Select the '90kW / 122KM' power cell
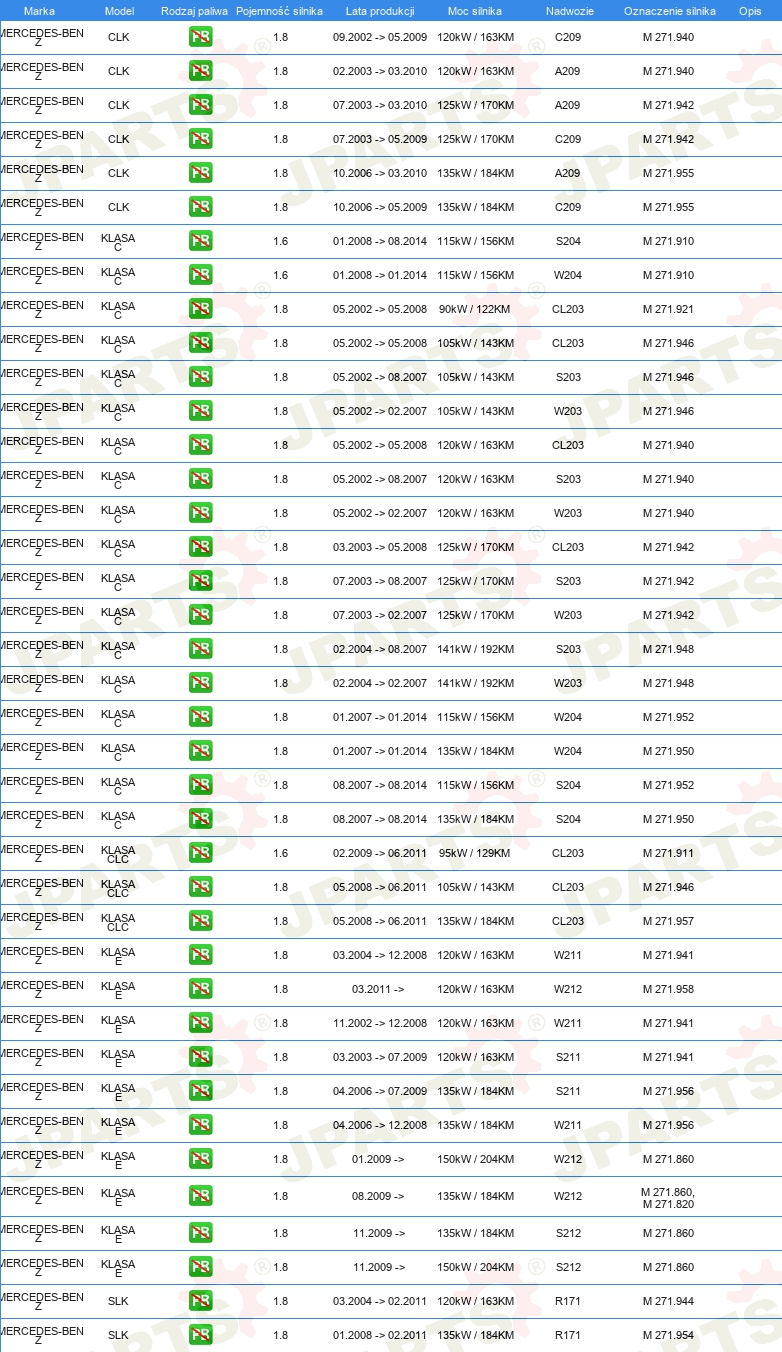Image resolution: width=782 pixels, height=1352 pixels. tap(475, 309)
